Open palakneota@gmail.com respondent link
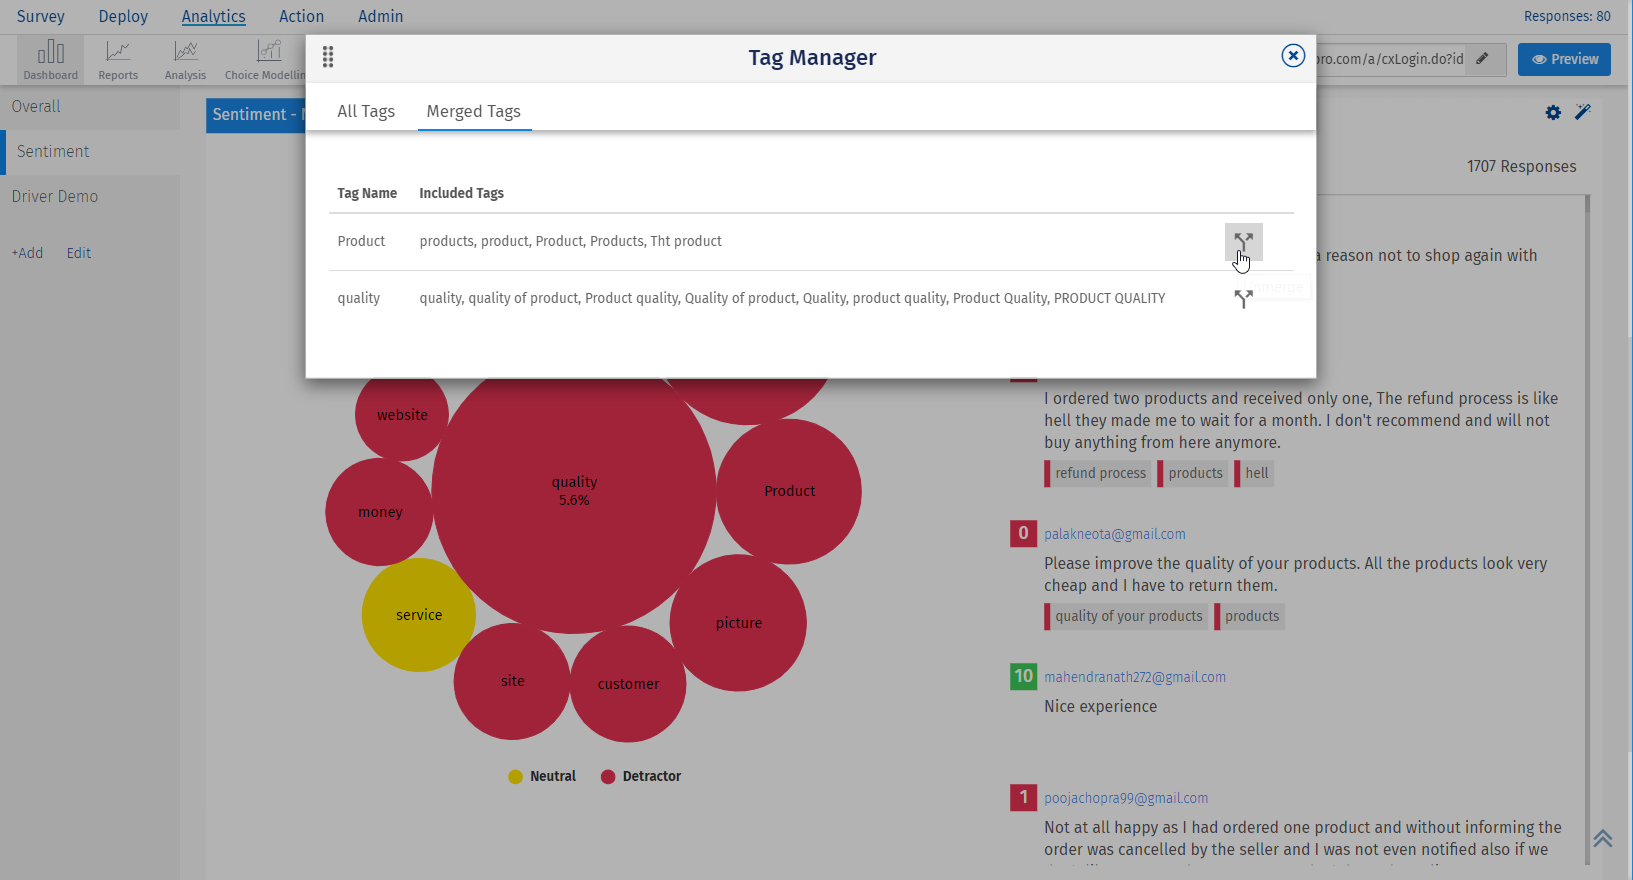 [1115, 534]
